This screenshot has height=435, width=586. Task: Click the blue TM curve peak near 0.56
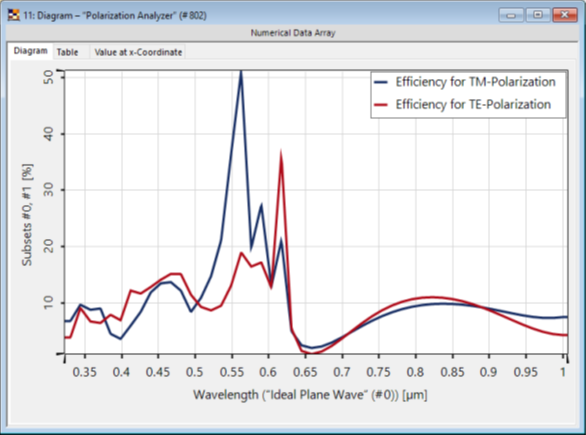tap(241, 73)
